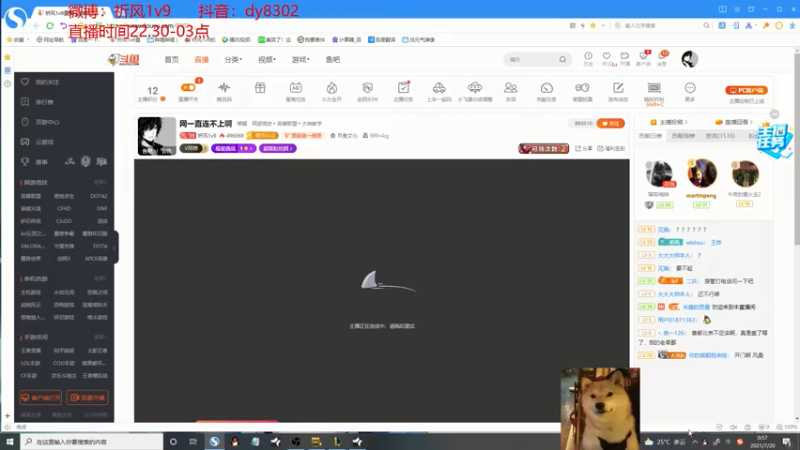This screenshot has width=800, height=450.
Task: Click the 客户端打开 orange outlined button
Action: [x=41, y=397]
